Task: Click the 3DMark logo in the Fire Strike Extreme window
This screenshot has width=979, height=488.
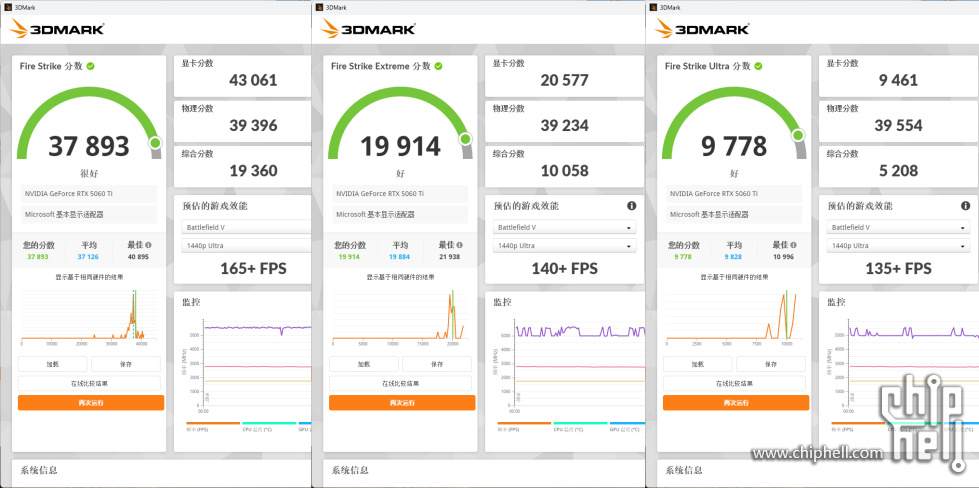Action: coord(368,28)
